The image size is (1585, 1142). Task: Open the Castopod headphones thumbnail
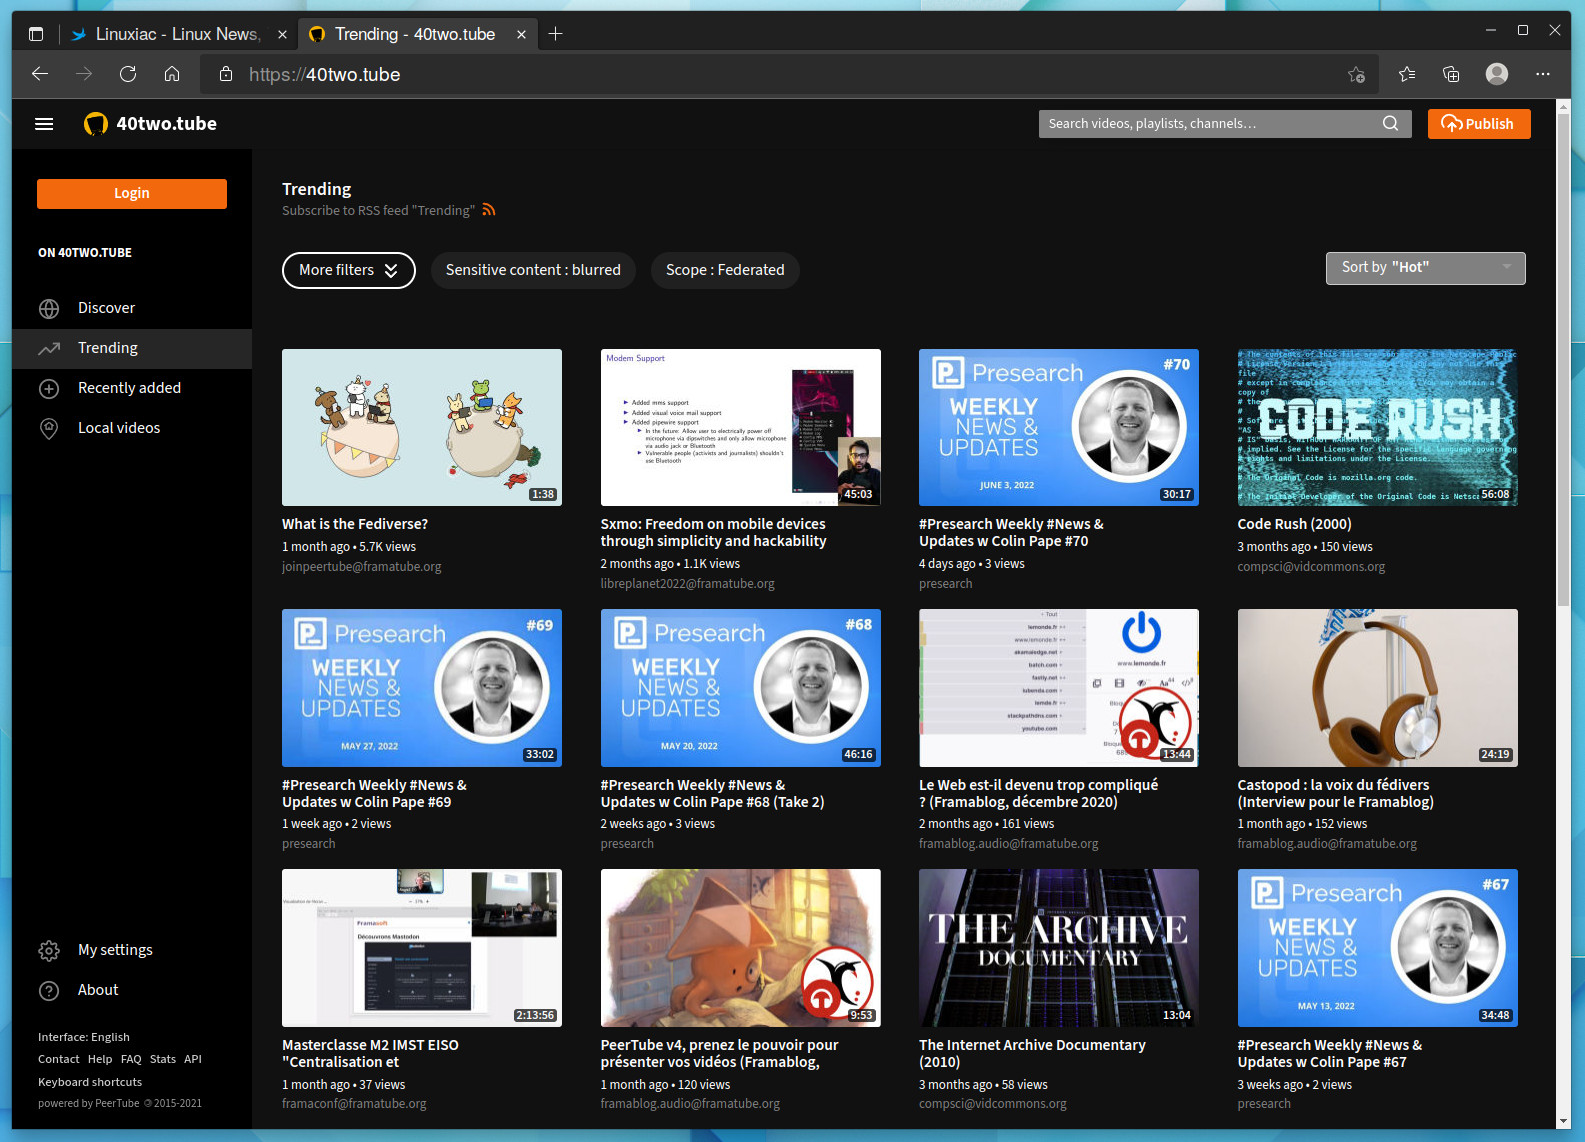(x=1377, y=688)
